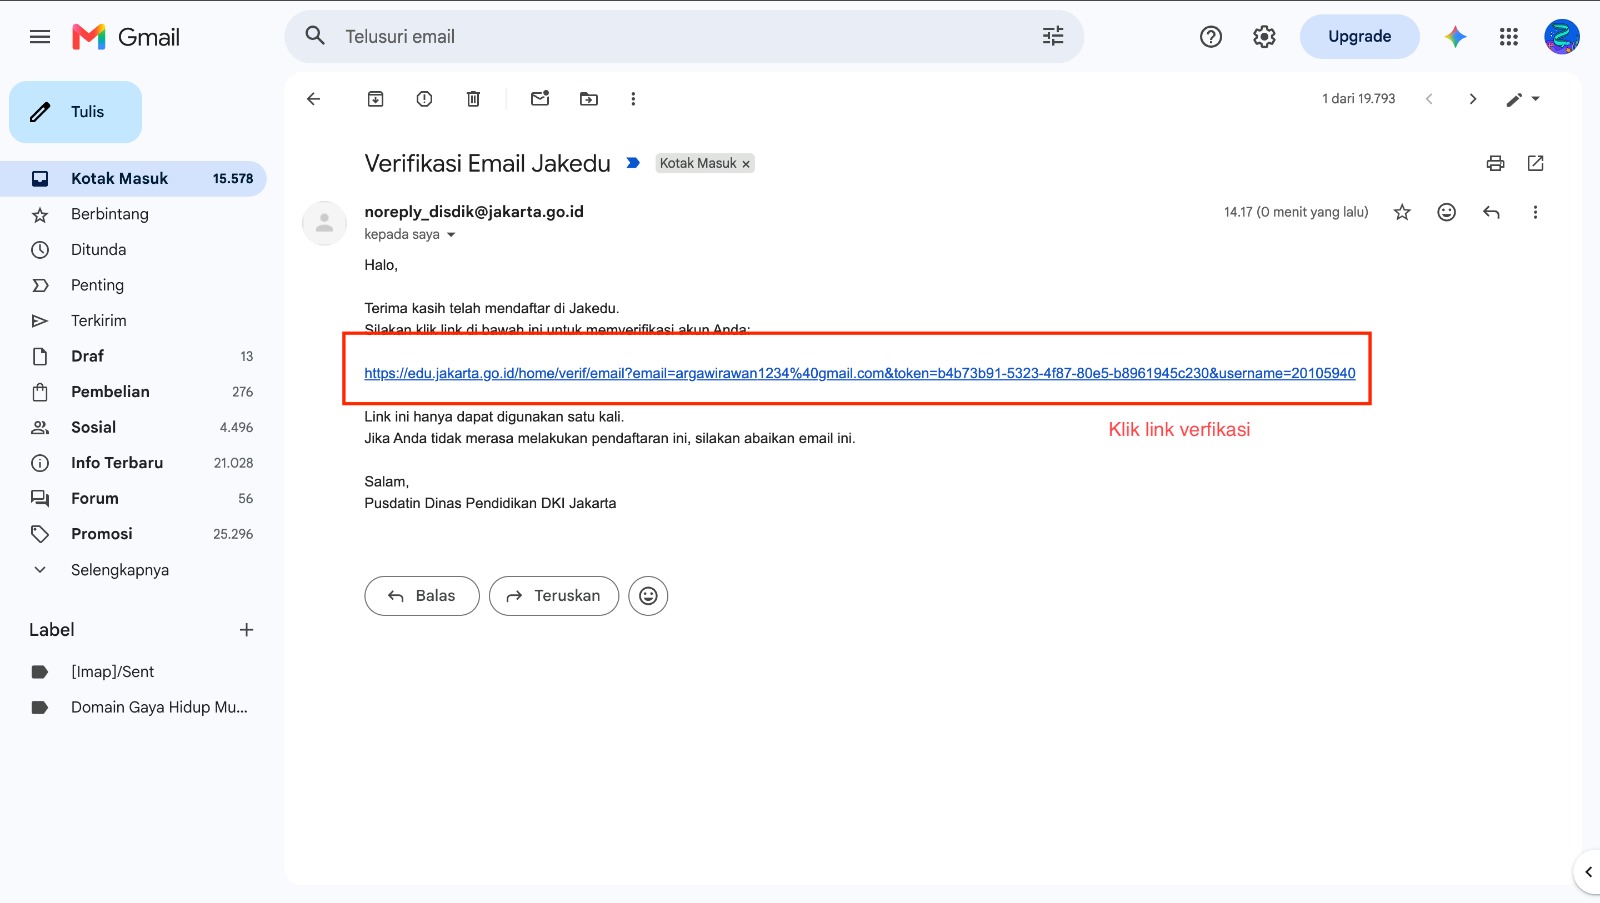The image size is (1600, 903).
Task: Add emoji reaction in message header
Action: (x=1446, y=212)
